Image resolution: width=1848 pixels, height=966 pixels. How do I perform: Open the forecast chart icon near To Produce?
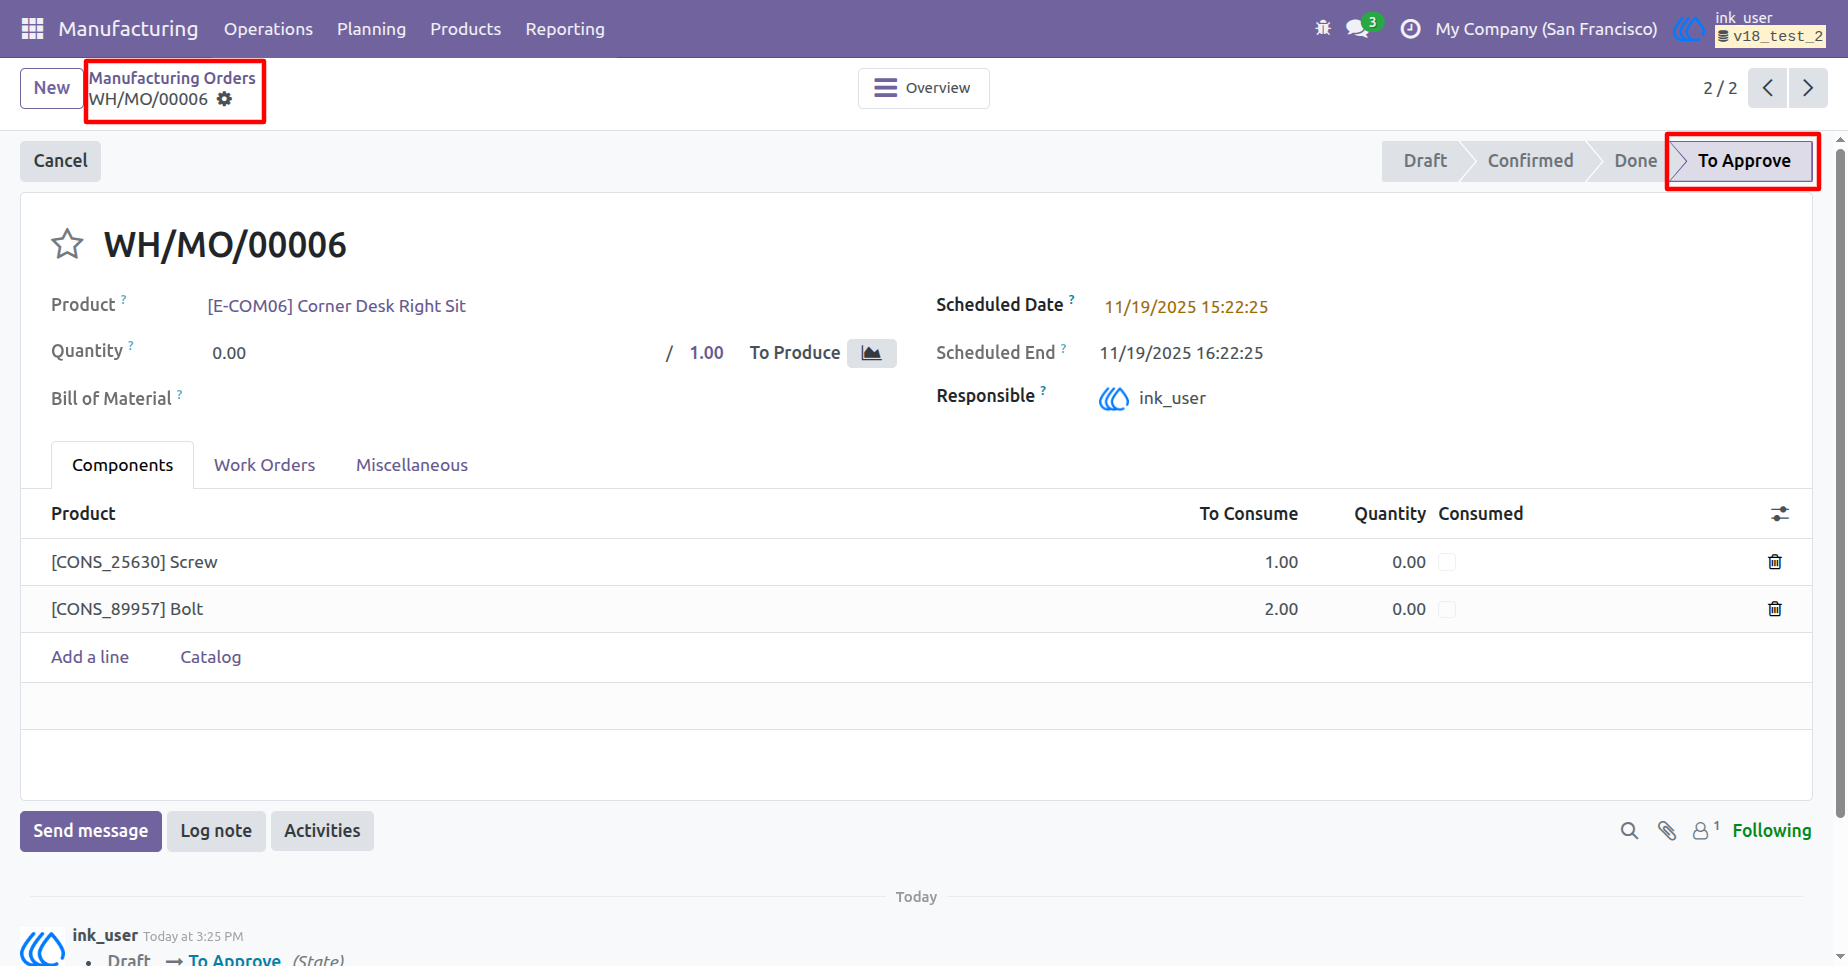[872, 353]
